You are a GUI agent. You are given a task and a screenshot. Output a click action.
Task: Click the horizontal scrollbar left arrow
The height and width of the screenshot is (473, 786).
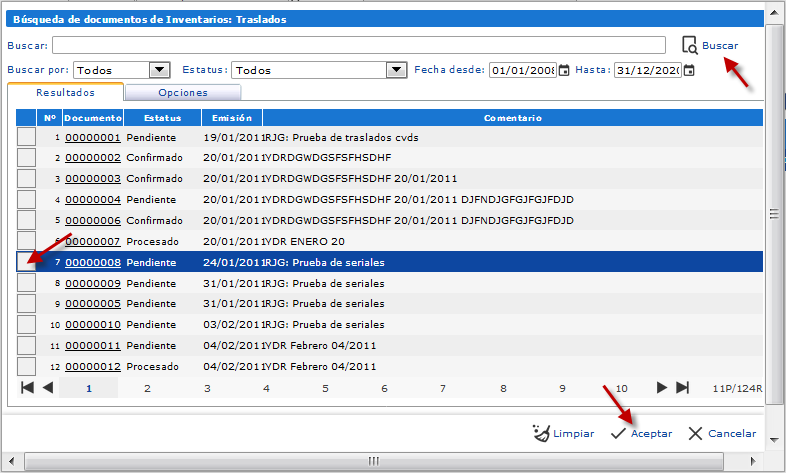[x=12, y=461]
